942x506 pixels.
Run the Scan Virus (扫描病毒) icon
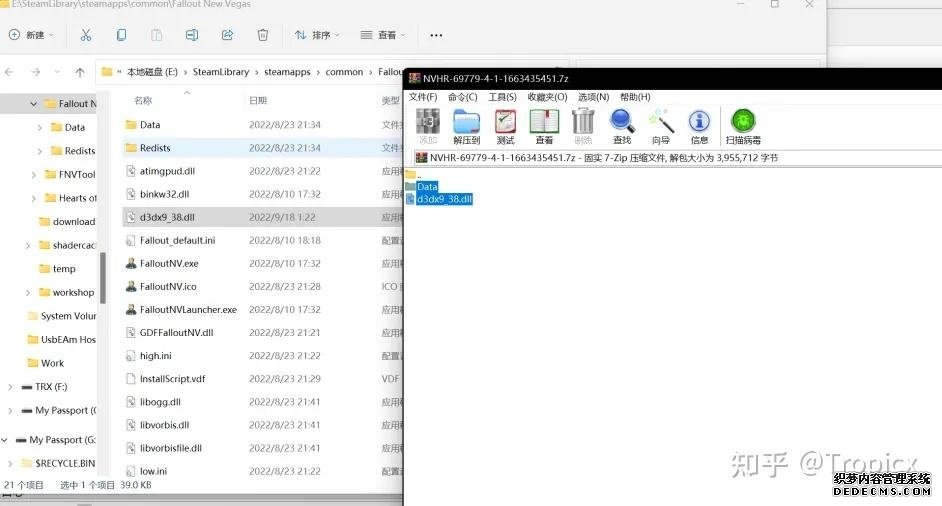point(743,127)
